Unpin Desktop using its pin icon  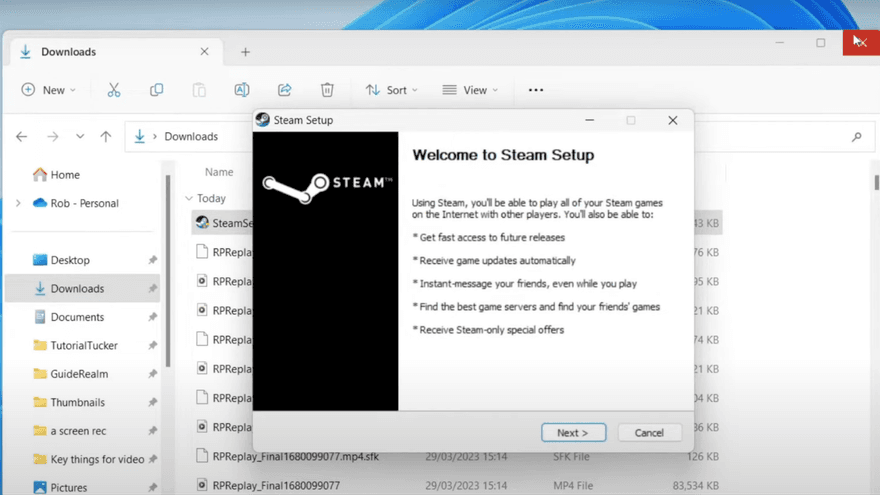click(153, 260)
